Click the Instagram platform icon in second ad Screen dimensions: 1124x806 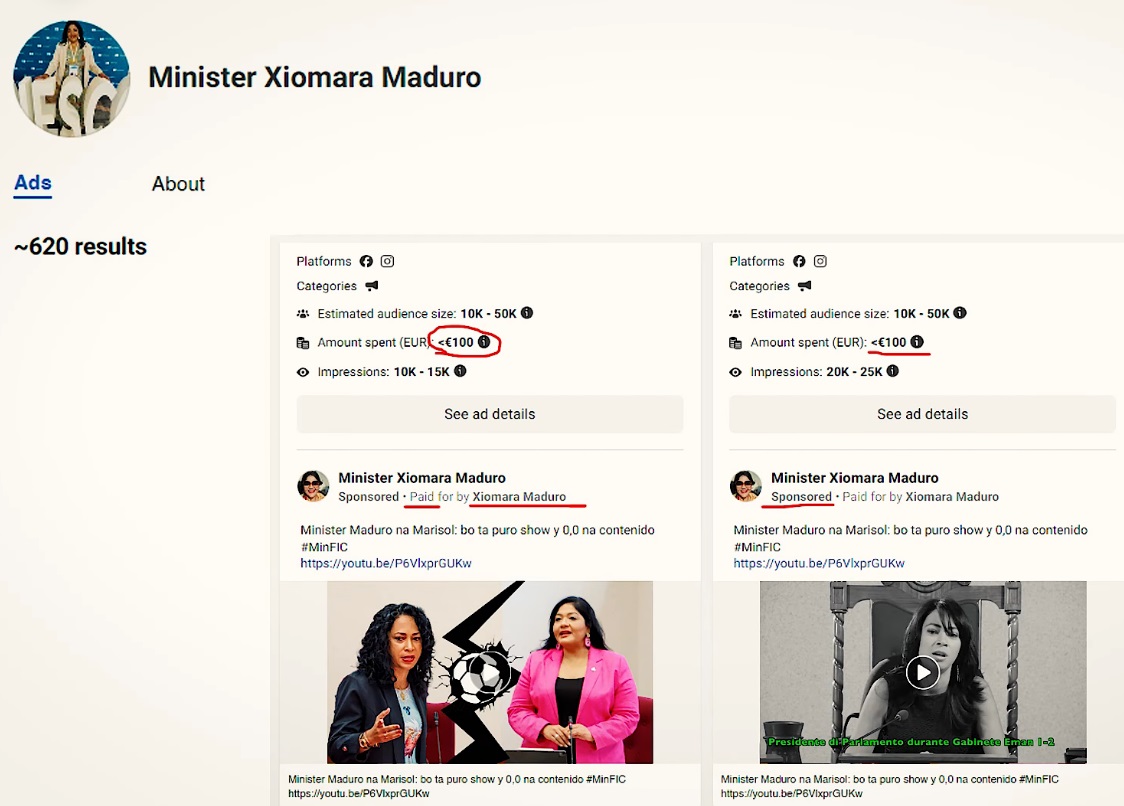[820, 261]
